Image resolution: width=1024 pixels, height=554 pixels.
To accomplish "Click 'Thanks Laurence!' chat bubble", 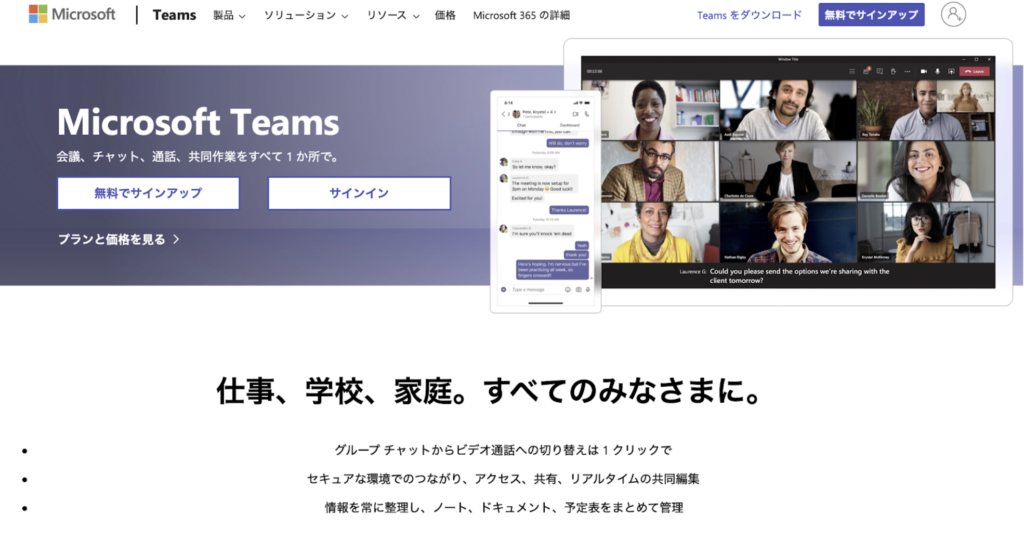I will 568,210.
